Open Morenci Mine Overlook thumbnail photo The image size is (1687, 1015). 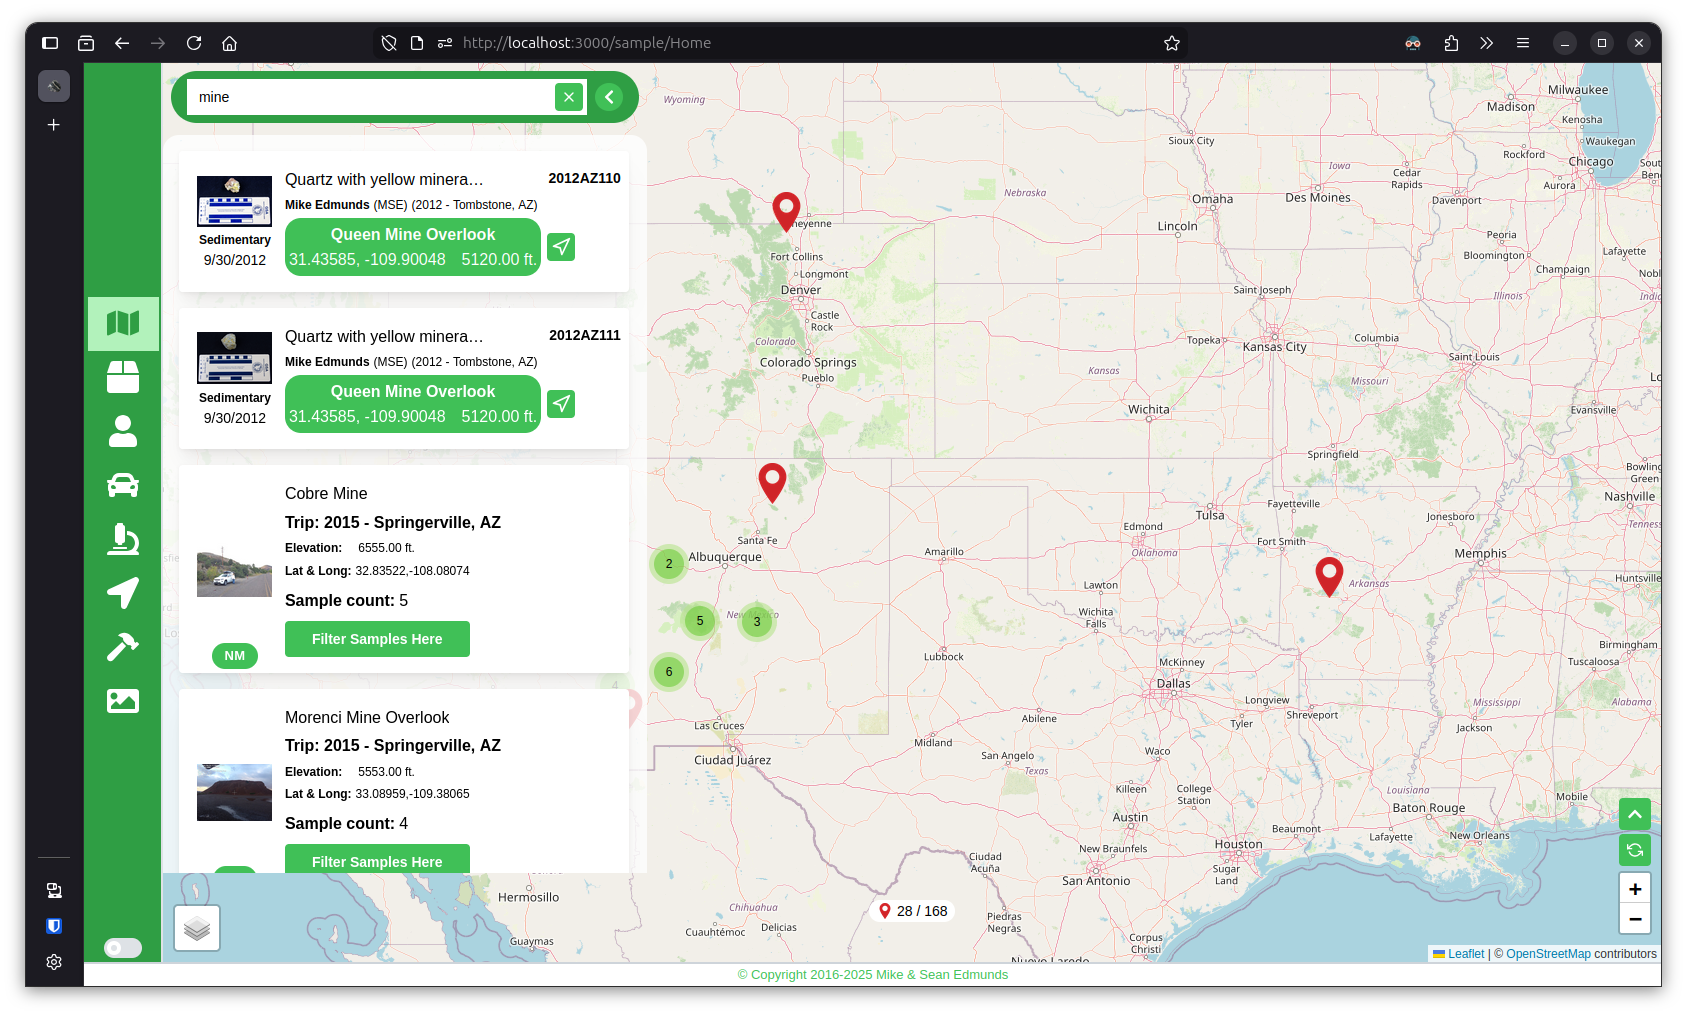click(234, 792)
